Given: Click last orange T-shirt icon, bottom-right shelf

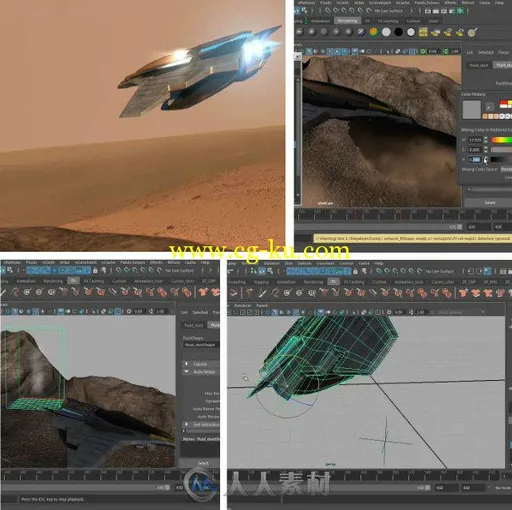Looking at the screenshot, I should [x=500, y=293].
